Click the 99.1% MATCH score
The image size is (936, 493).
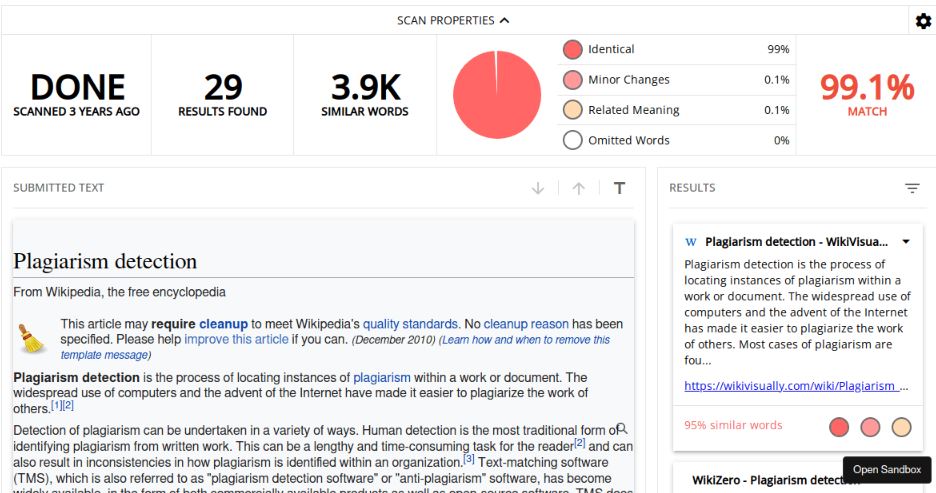tap(867, 95)
